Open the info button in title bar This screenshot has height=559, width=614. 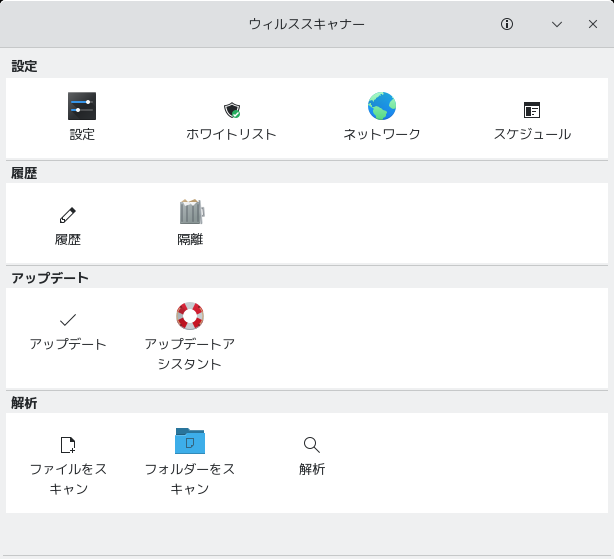coord(507,24)
